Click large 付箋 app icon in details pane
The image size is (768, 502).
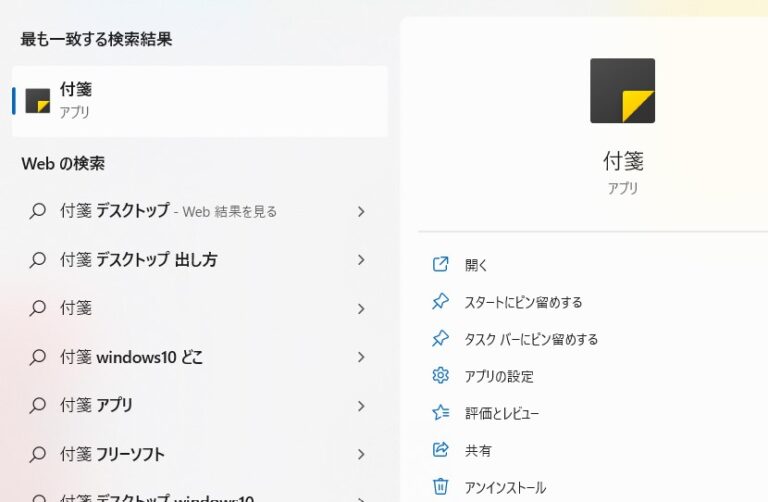pos(622,91)
